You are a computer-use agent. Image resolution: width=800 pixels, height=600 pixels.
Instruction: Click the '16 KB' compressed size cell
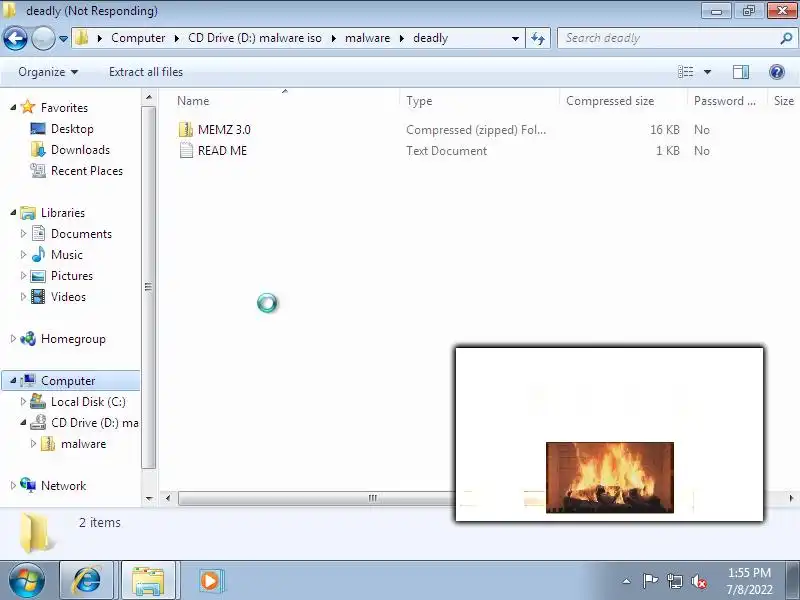664,130
